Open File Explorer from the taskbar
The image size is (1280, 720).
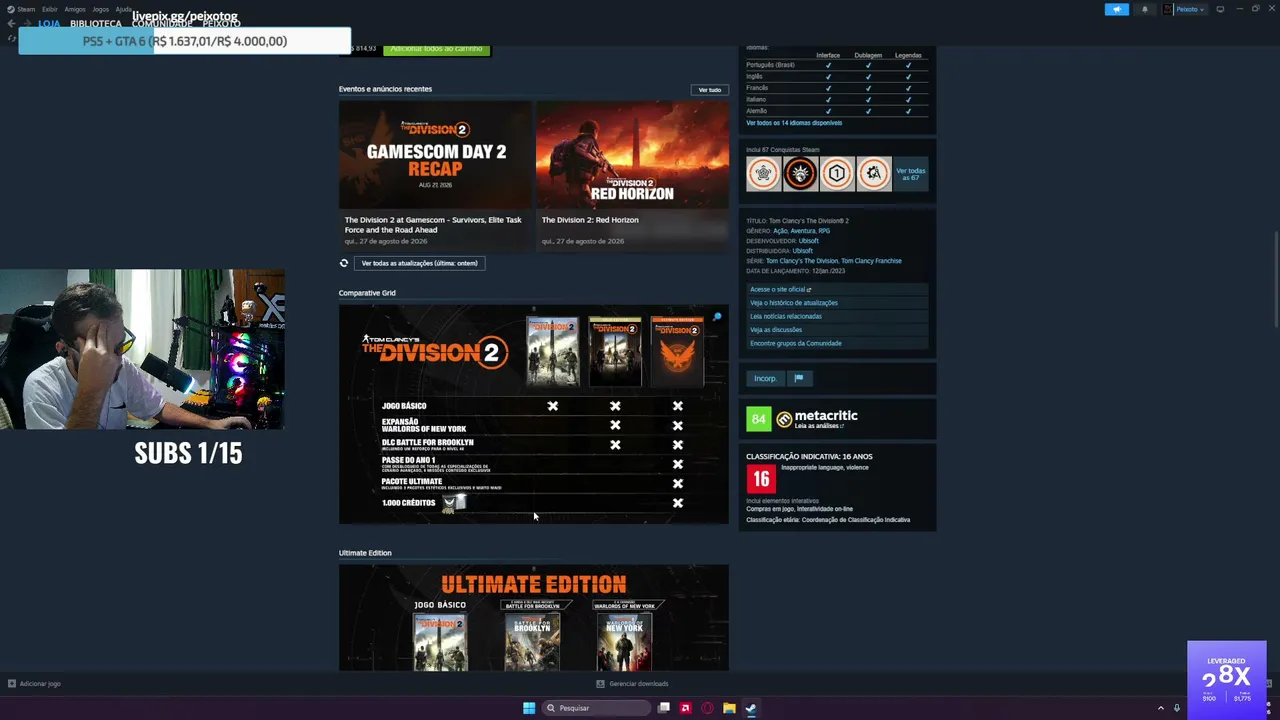(x=729, y=708)
